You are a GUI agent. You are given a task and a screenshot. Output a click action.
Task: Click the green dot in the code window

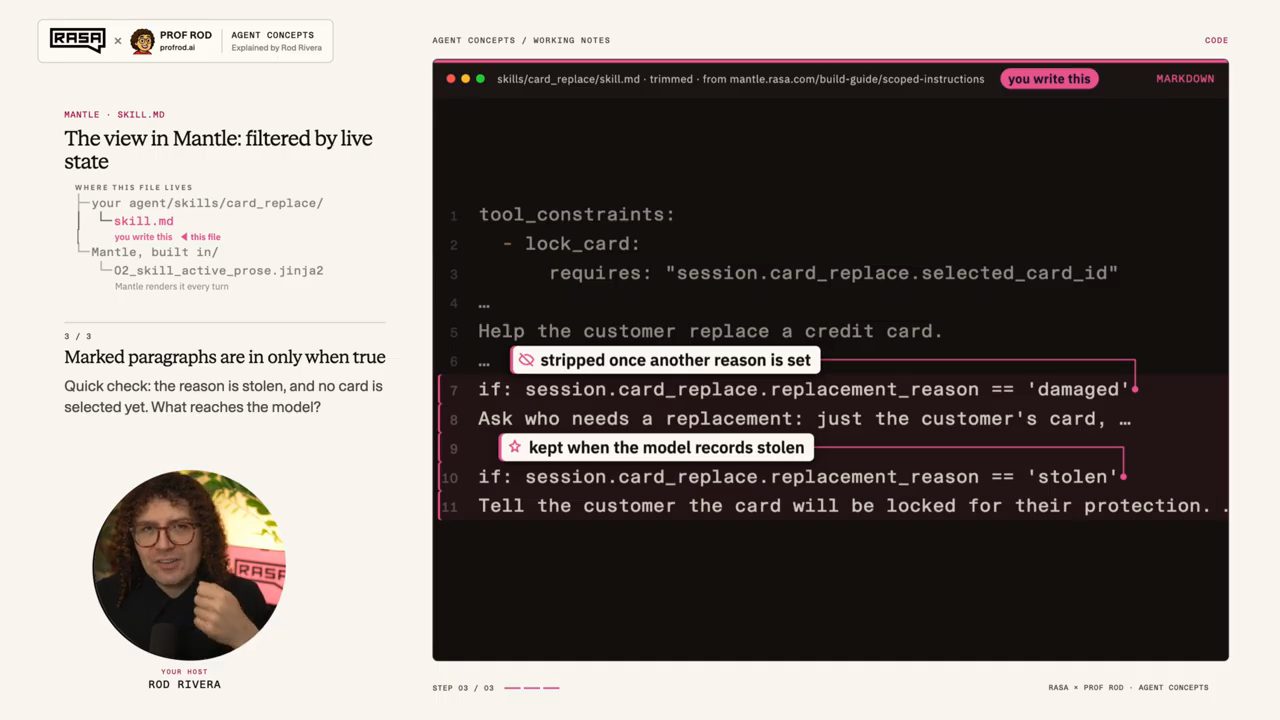(x=481, y=79)
